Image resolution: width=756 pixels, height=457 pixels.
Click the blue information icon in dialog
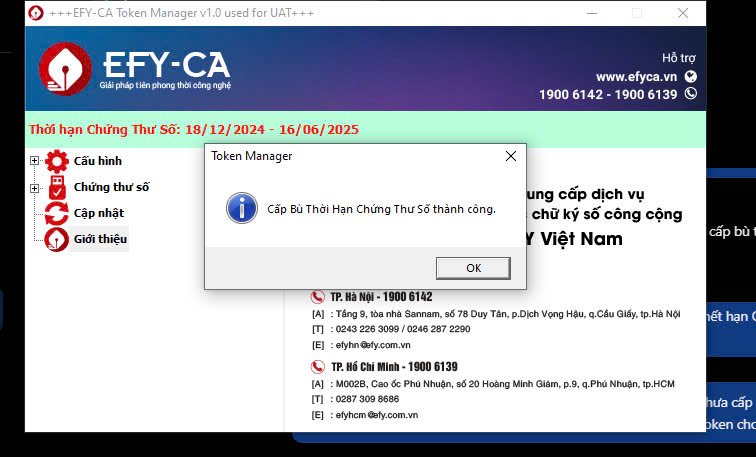click(242, 208)
